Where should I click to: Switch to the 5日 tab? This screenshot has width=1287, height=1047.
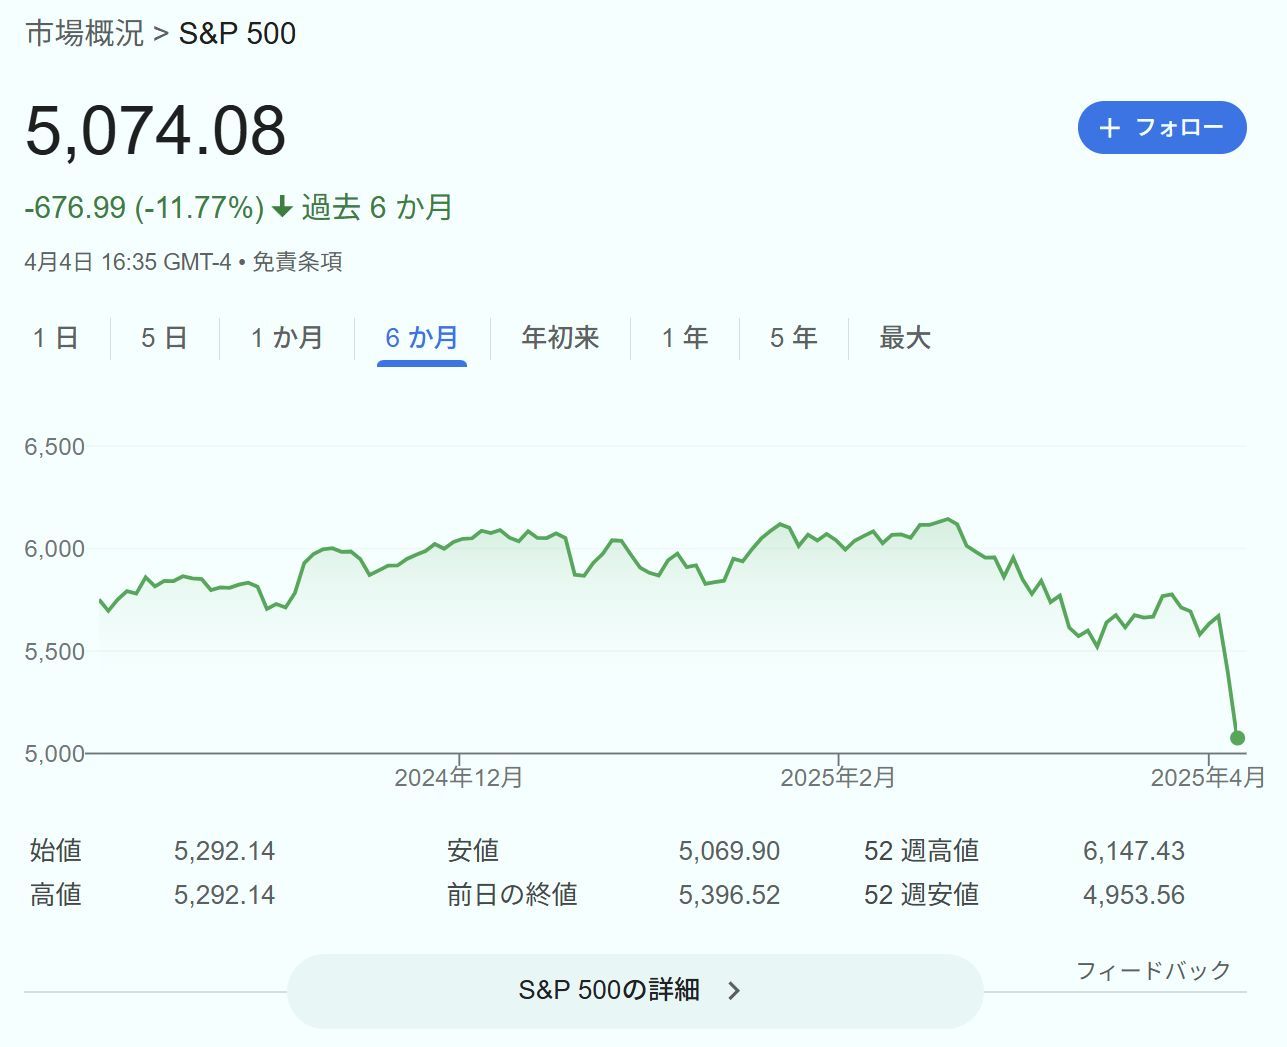click(x=164, y=338)
